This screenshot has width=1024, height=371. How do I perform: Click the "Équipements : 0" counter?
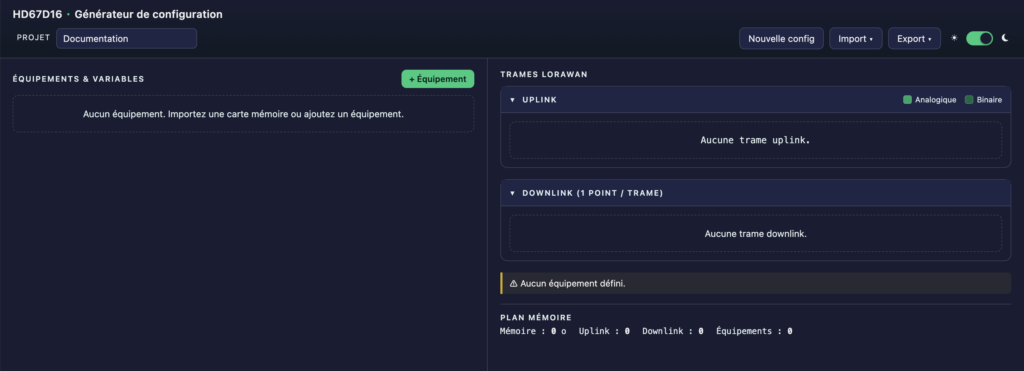(754, 331)
